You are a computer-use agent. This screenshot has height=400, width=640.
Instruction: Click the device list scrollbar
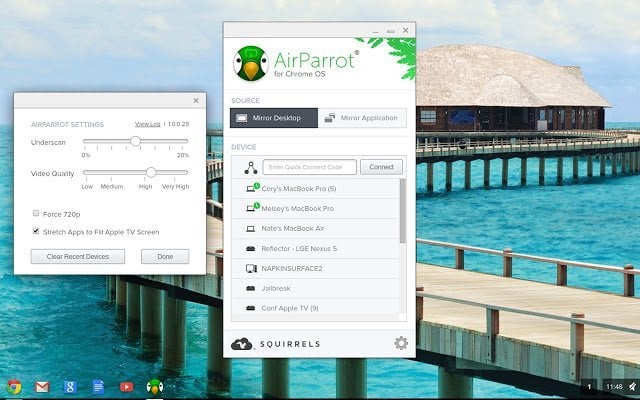pyautogui.click(x=402, y=210)
